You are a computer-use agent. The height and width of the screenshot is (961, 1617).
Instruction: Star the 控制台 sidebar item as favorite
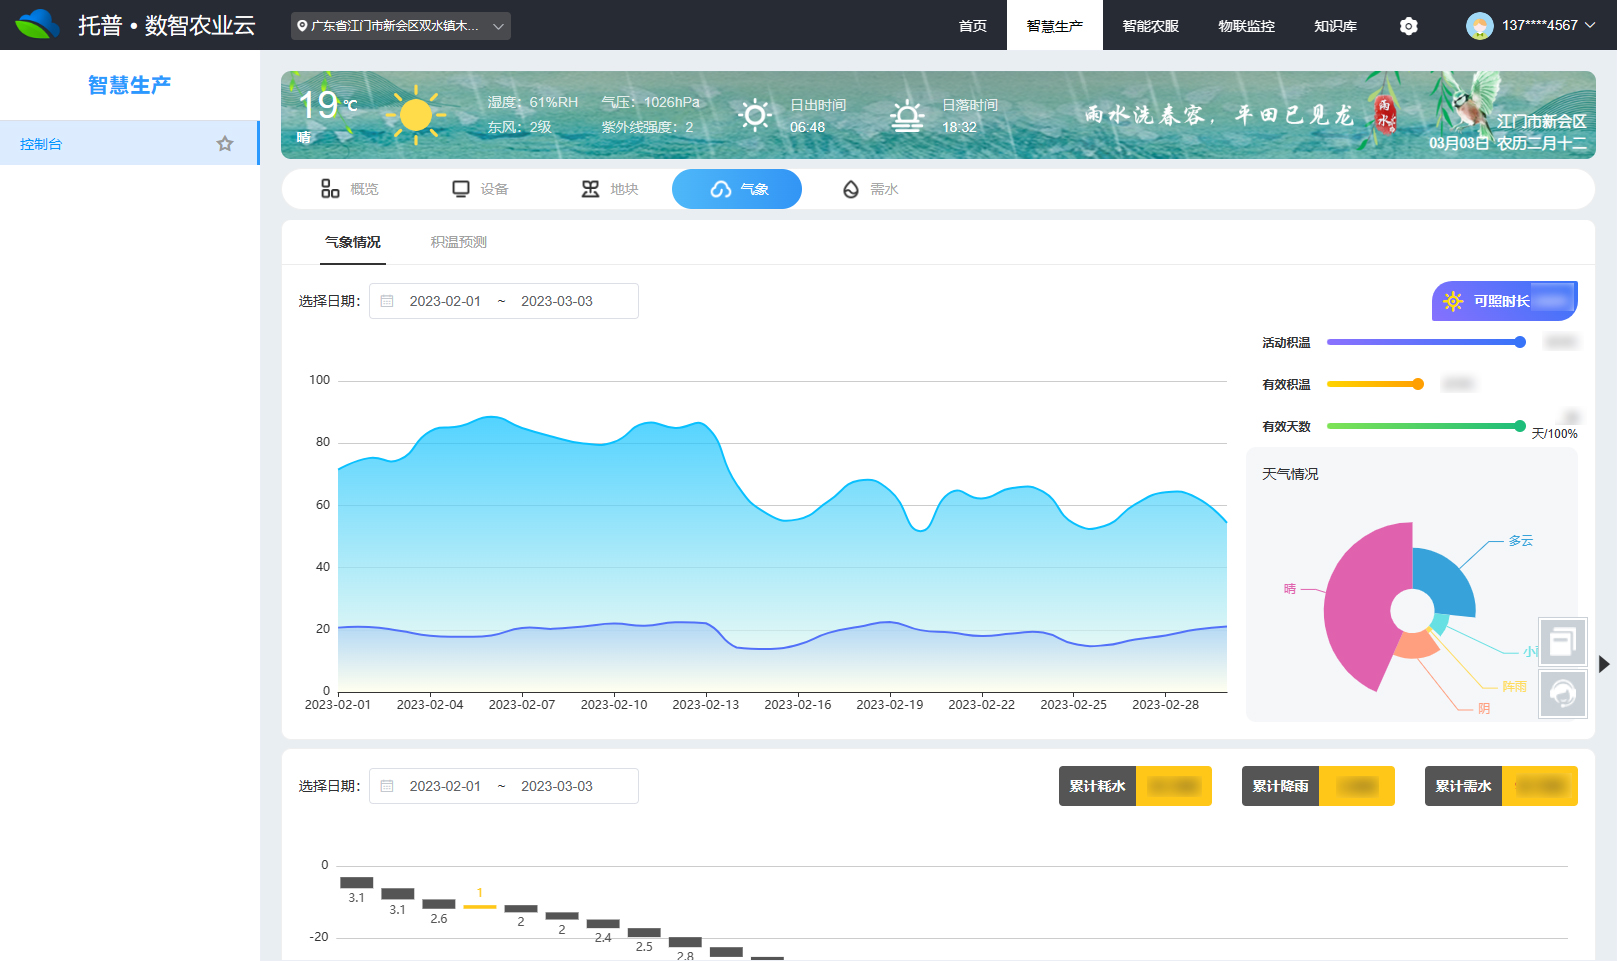pos(225,144)
